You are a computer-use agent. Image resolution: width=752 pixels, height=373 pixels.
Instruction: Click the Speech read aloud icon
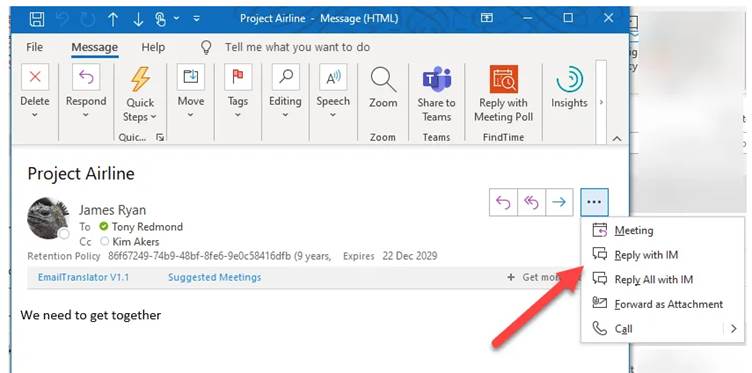tap(333, 77)
